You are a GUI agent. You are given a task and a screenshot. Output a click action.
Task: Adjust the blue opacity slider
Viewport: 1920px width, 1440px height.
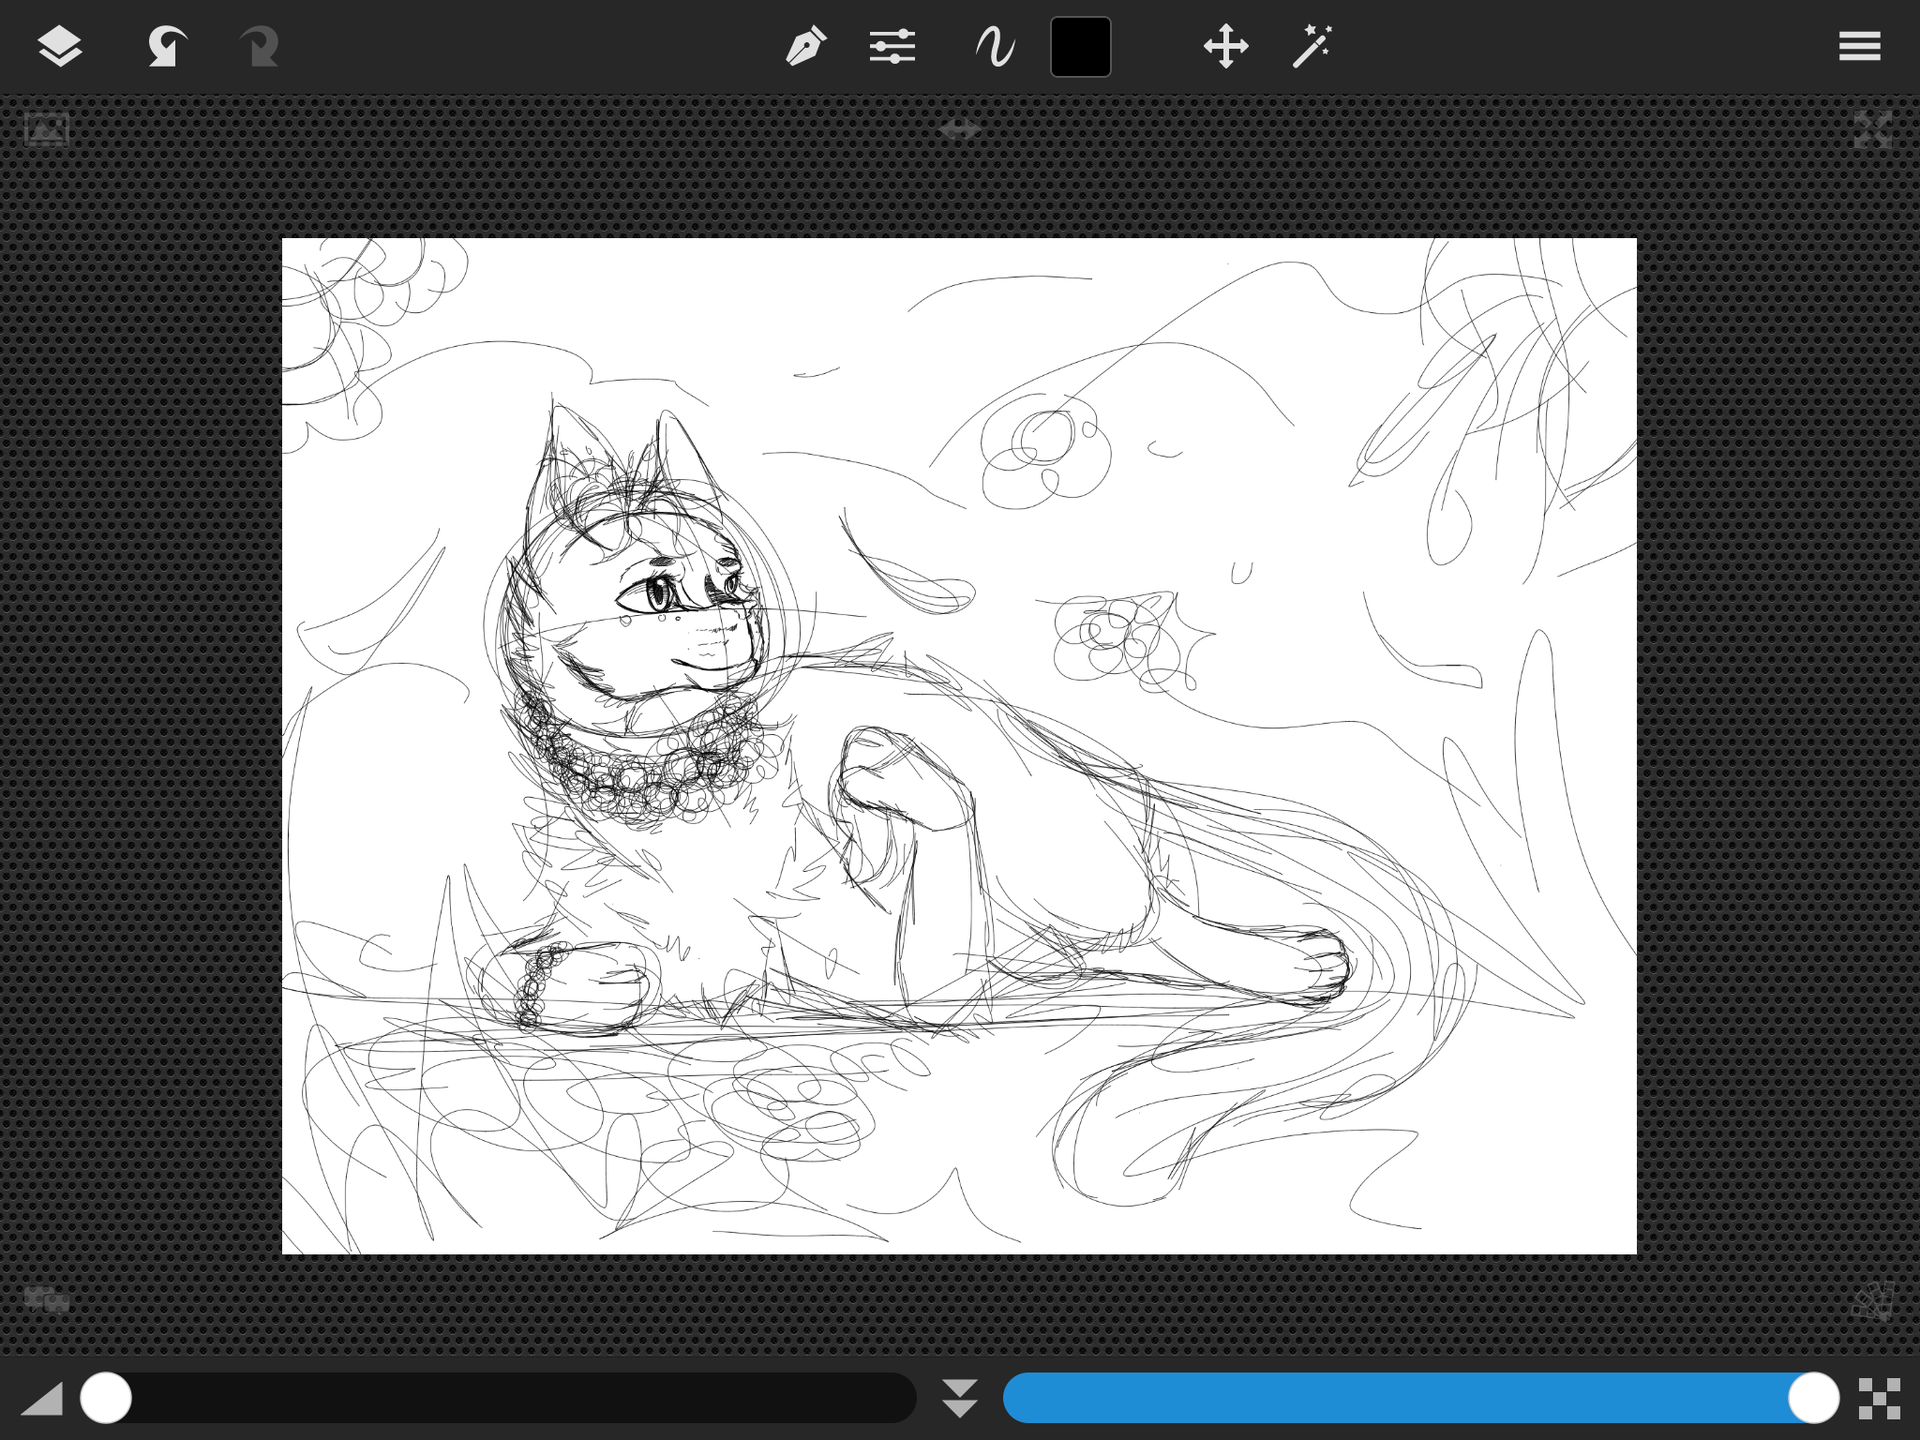point(1421,1398)
